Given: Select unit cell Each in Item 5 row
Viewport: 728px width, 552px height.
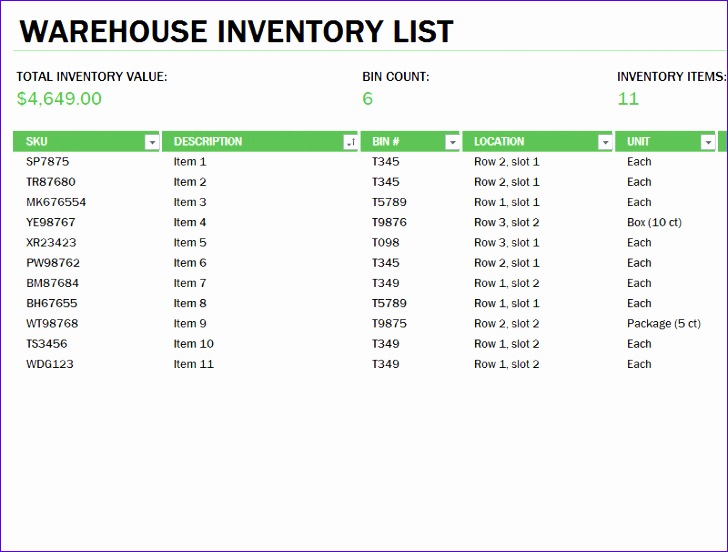Looking at the screenshot, I should 639,242.
